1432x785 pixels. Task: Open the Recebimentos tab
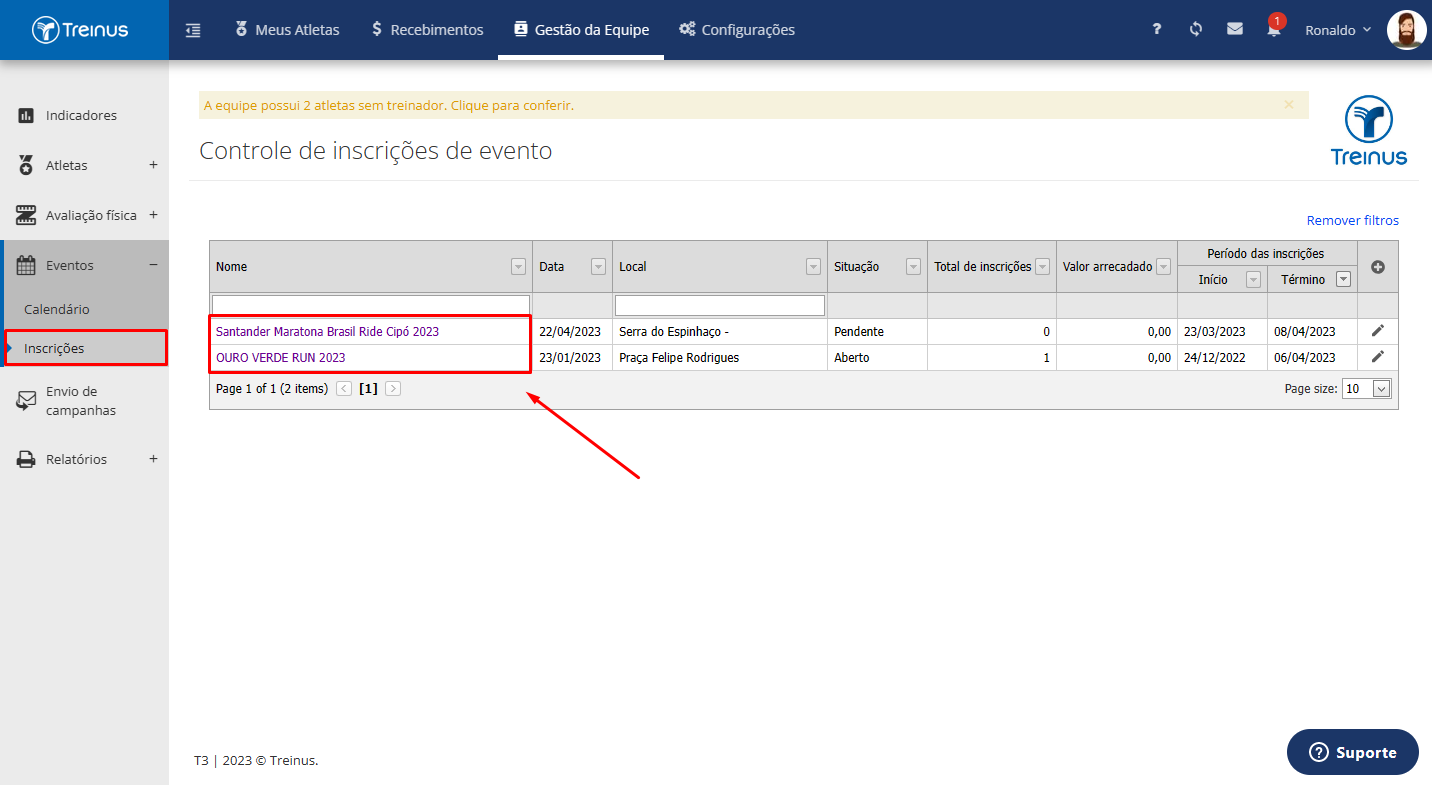pos(427,30)
